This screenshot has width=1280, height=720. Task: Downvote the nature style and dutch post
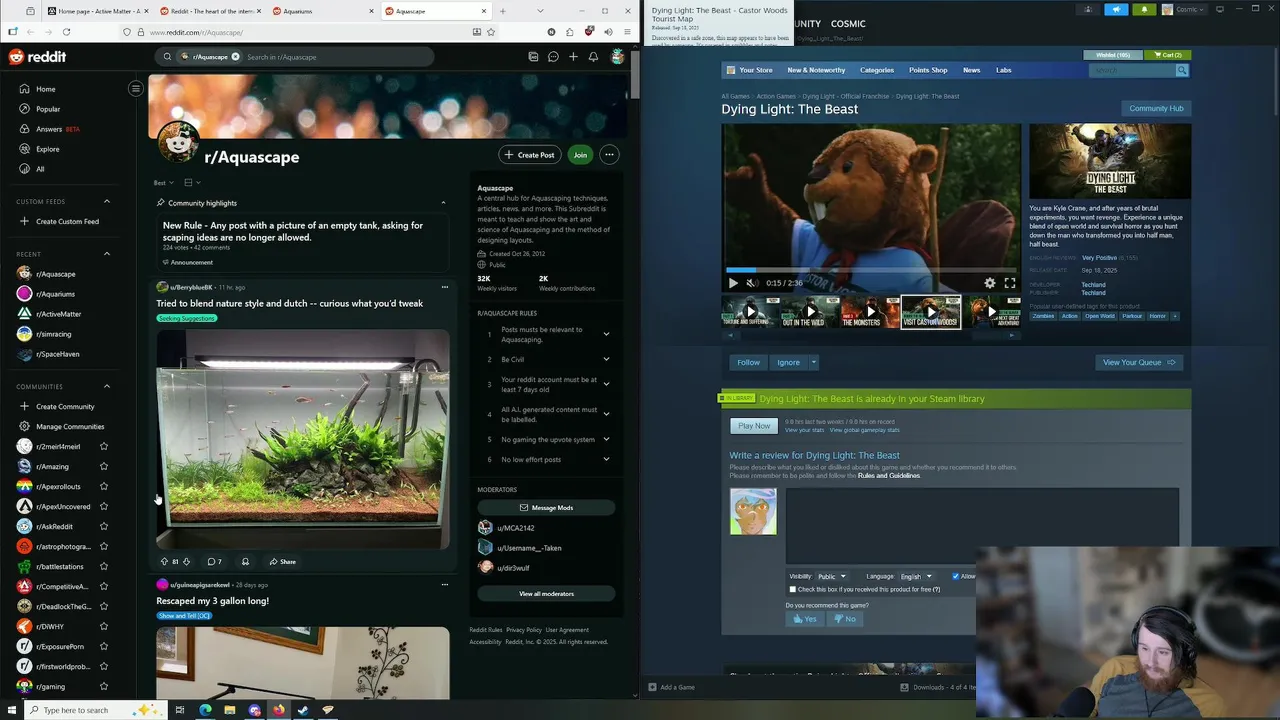[186, 562]
